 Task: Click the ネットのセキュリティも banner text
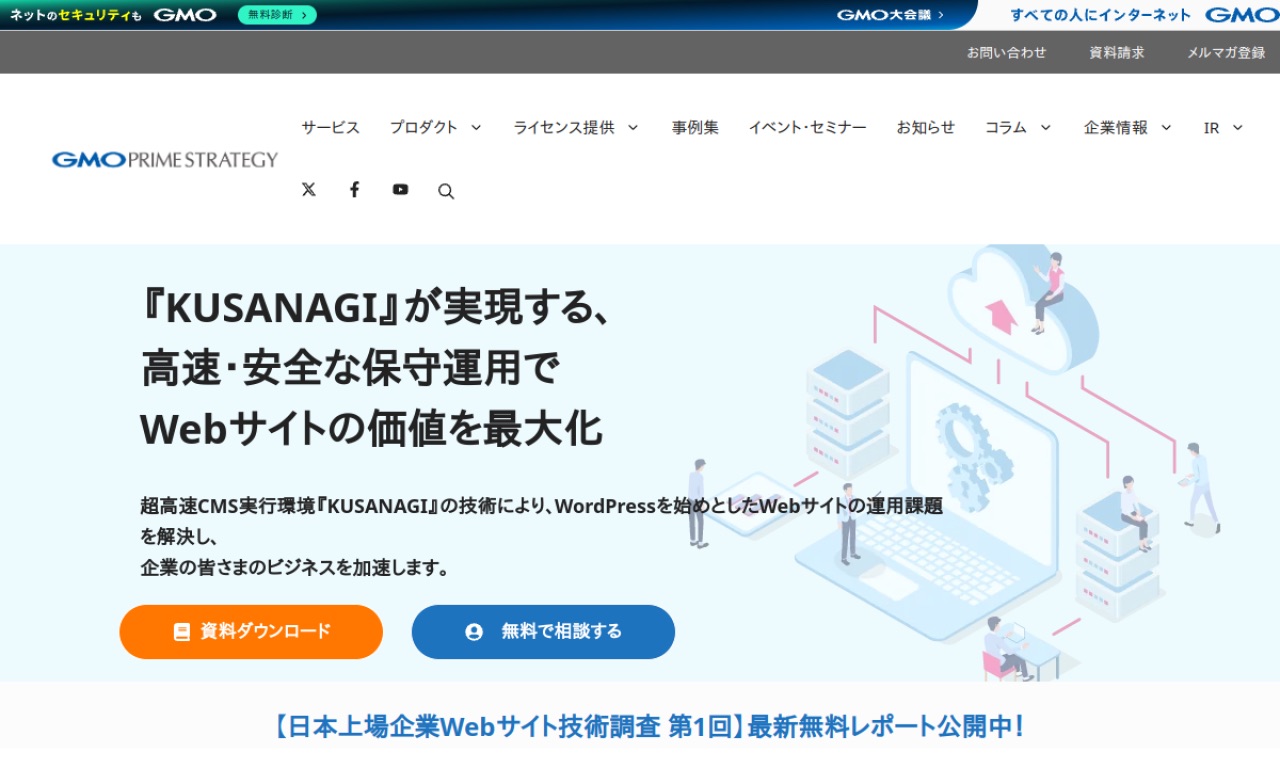tap(75, 15)
